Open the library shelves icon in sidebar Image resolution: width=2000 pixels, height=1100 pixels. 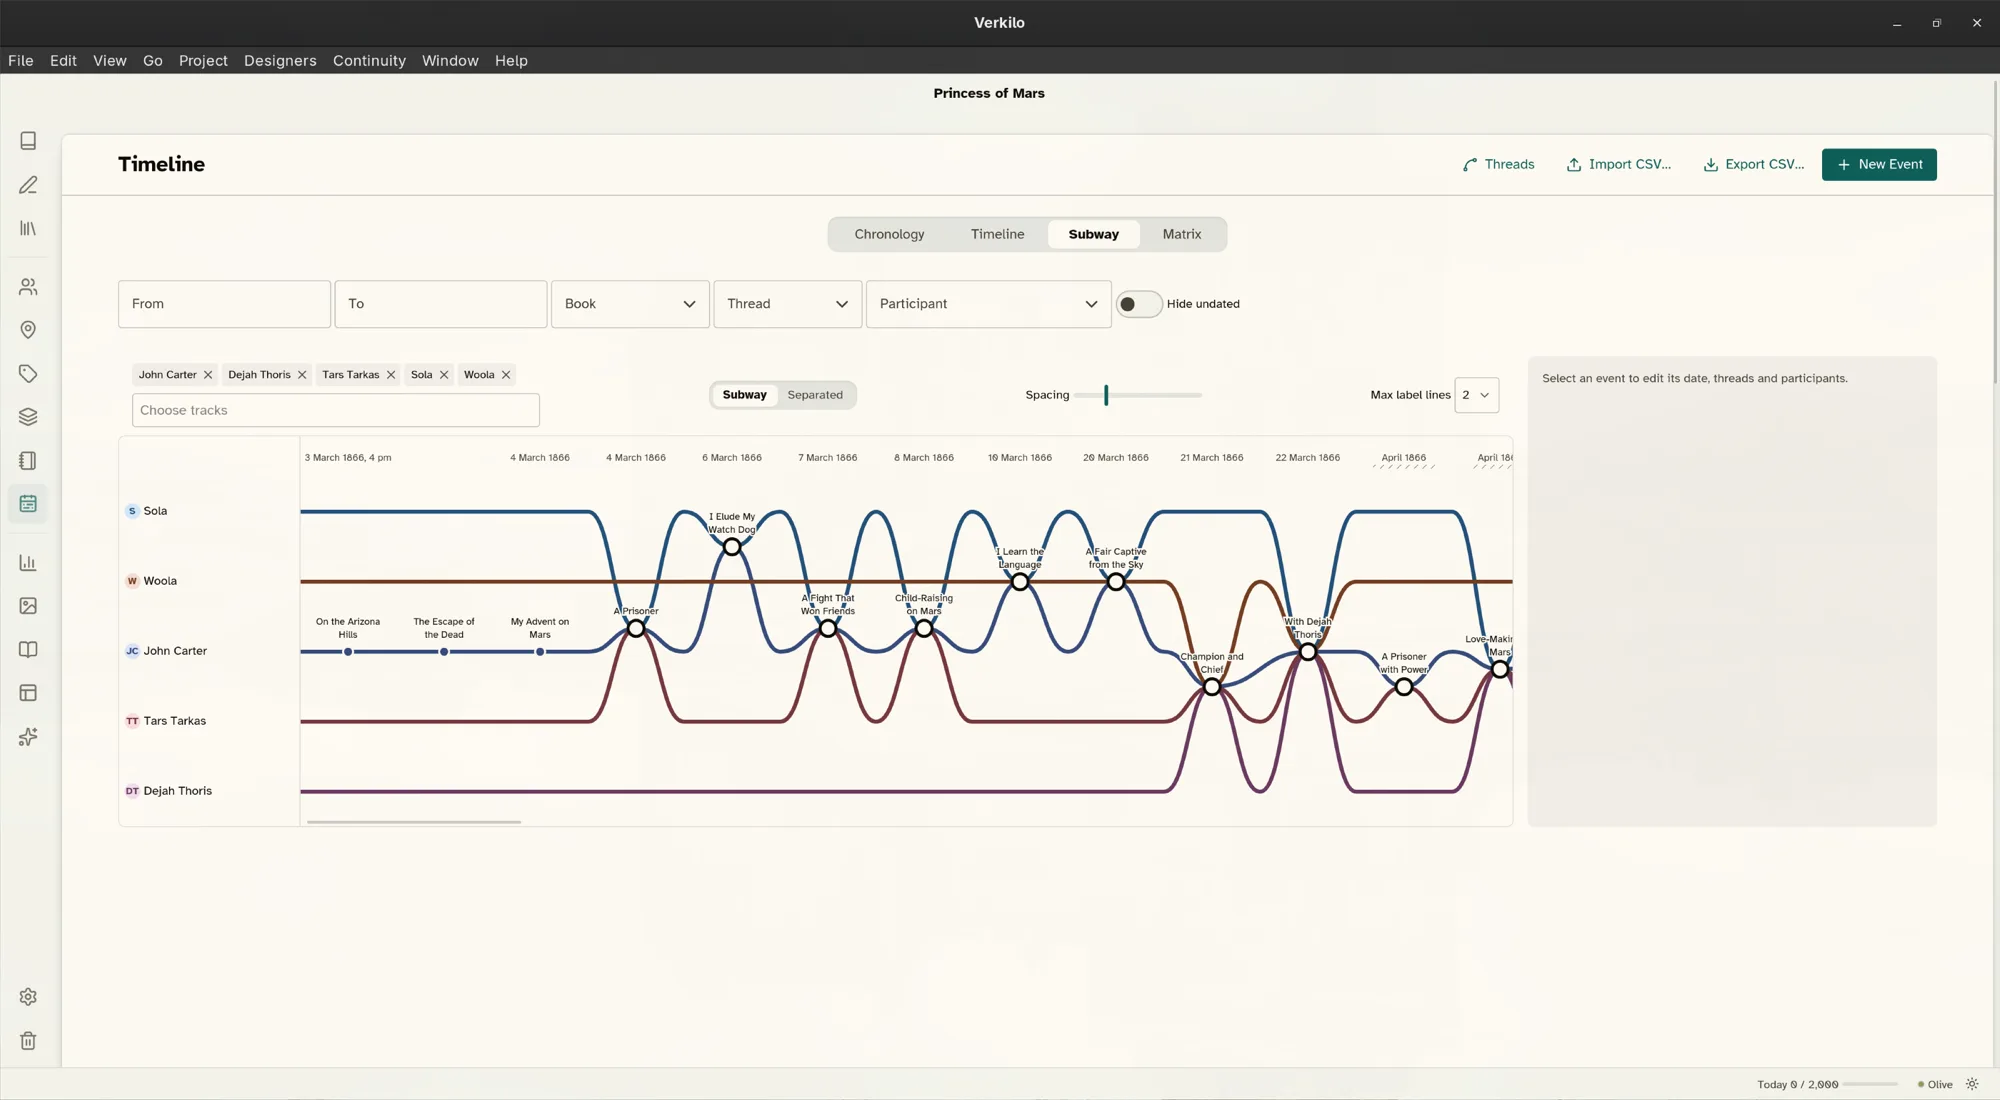point(28,228)
